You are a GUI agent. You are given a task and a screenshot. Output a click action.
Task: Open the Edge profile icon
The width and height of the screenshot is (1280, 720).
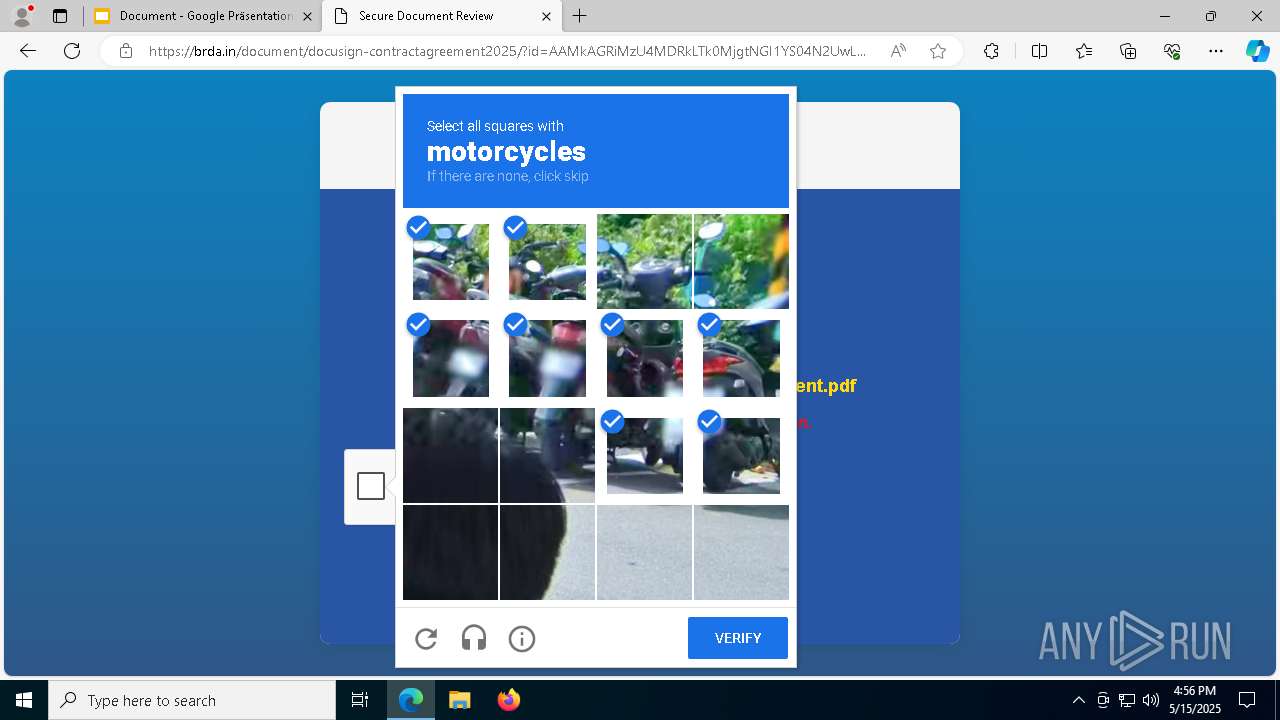pos(22,16)
